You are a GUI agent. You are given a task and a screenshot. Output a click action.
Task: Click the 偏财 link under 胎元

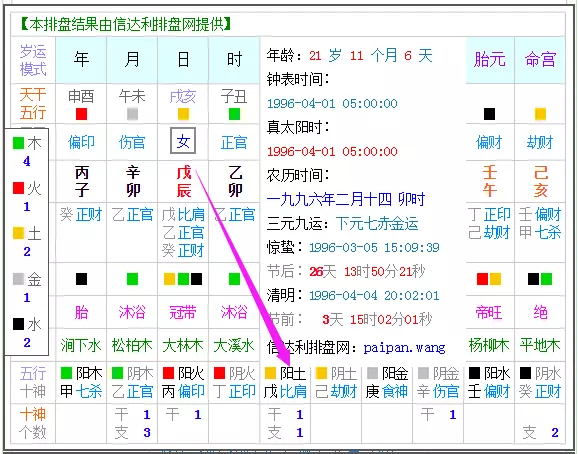(489, 142)
